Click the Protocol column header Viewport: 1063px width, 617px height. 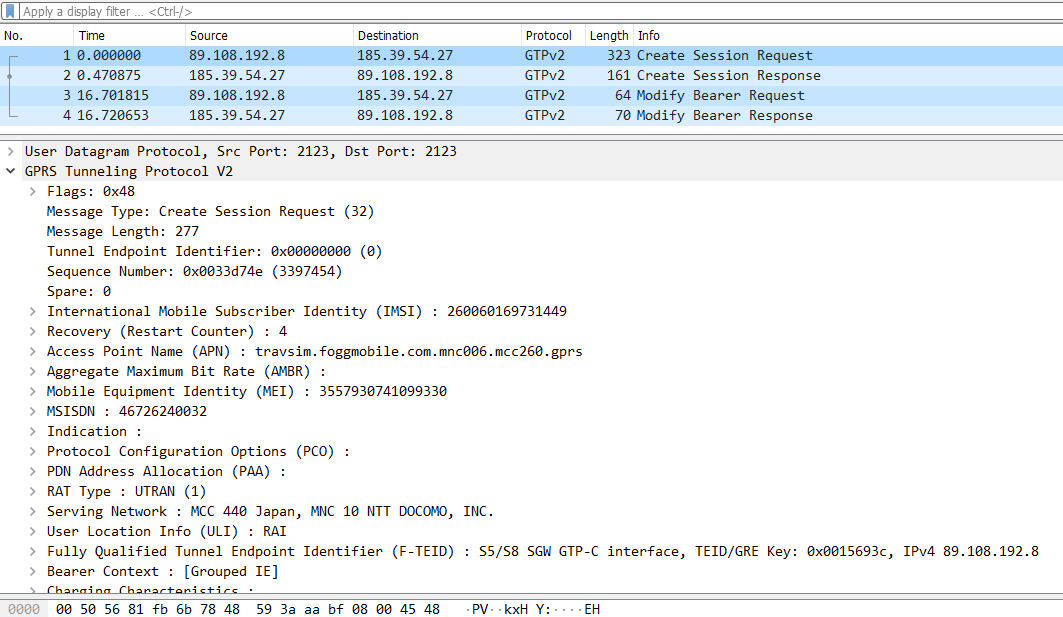551,34
